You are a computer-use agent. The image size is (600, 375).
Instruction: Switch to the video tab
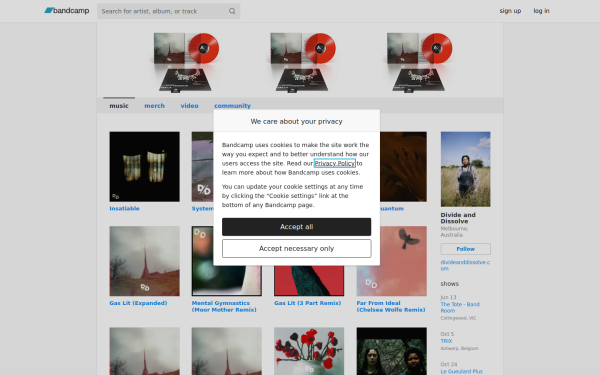189,106
